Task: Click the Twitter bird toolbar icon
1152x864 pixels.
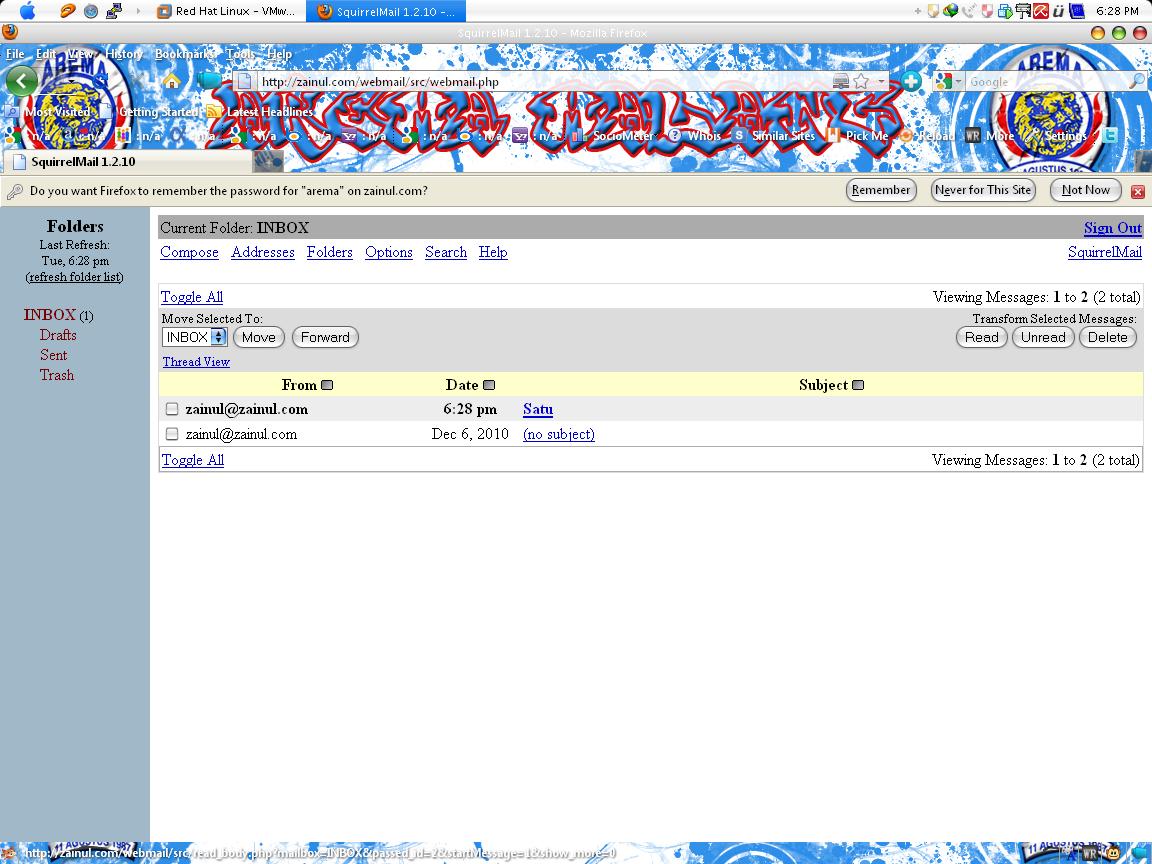Action: click(x=1110, y=135)
